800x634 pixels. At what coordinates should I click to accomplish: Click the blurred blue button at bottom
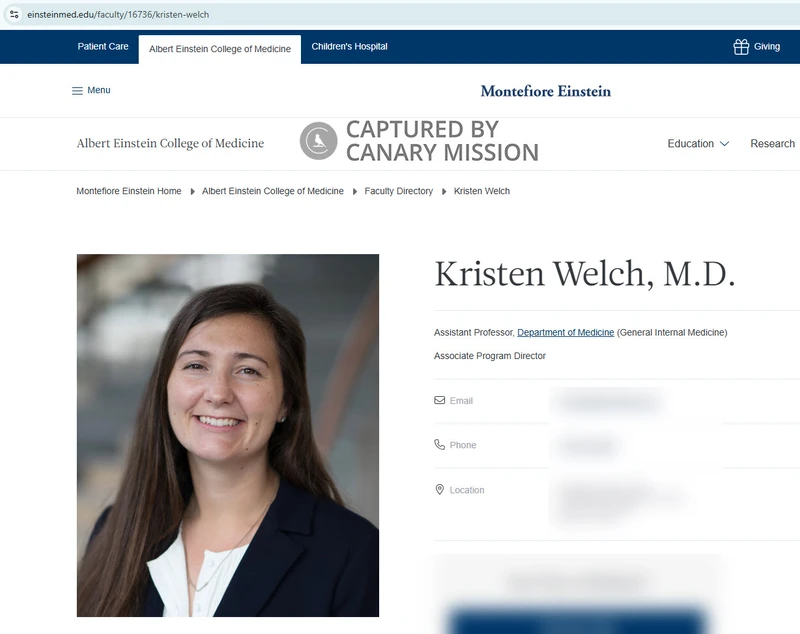(x=577, y=620)
